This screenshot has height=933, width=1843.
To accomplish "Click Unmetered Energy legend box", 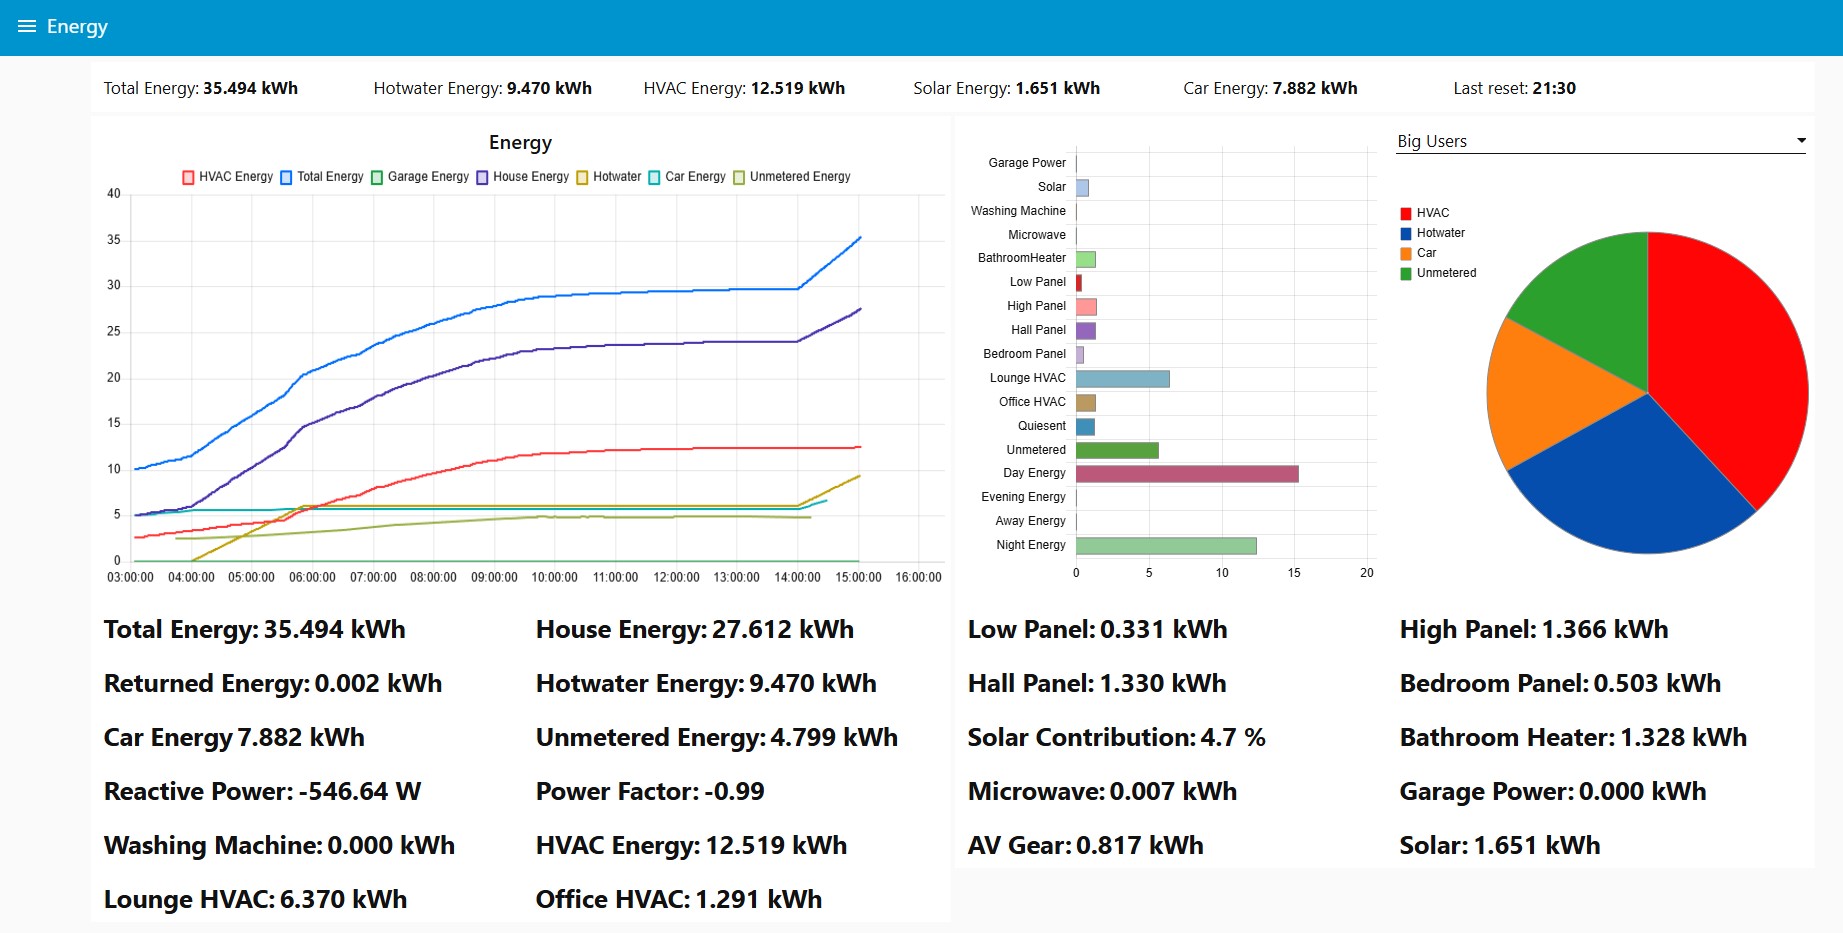I will click(739, 177).
